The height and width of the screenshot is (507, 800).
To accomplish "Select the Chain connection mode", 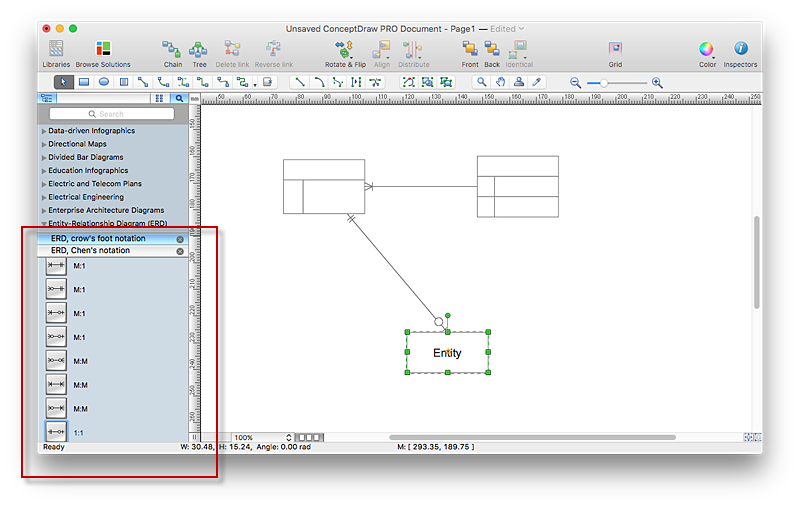I will pos(172,54).
